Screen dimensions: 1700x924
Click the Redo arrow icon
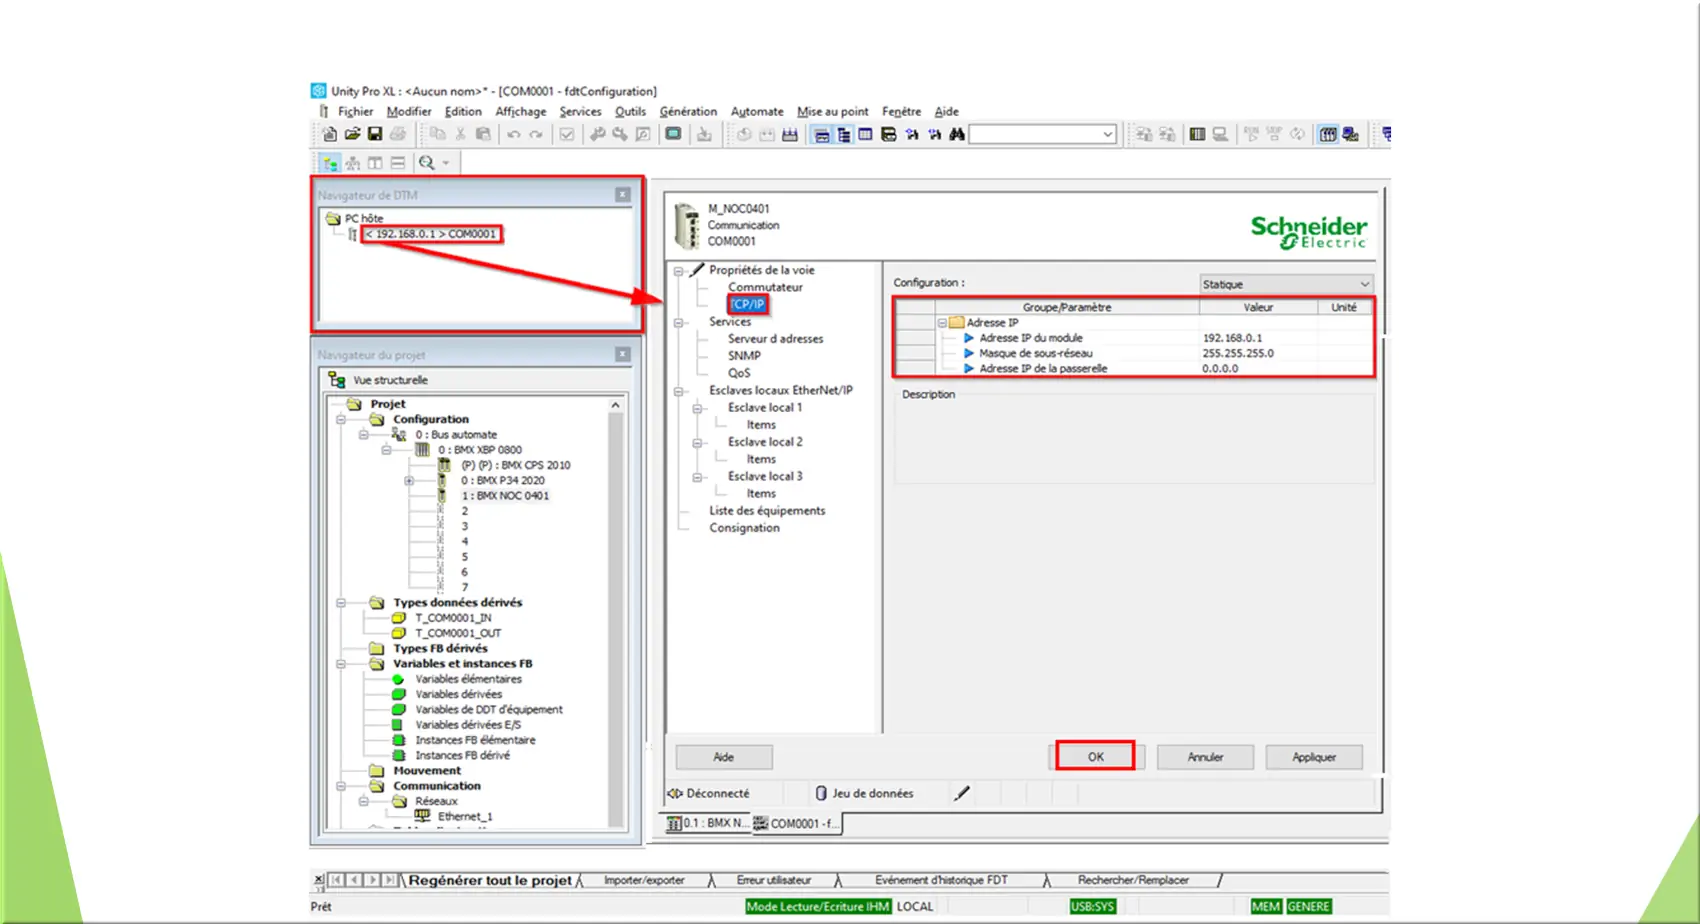[x=536, y=134]
